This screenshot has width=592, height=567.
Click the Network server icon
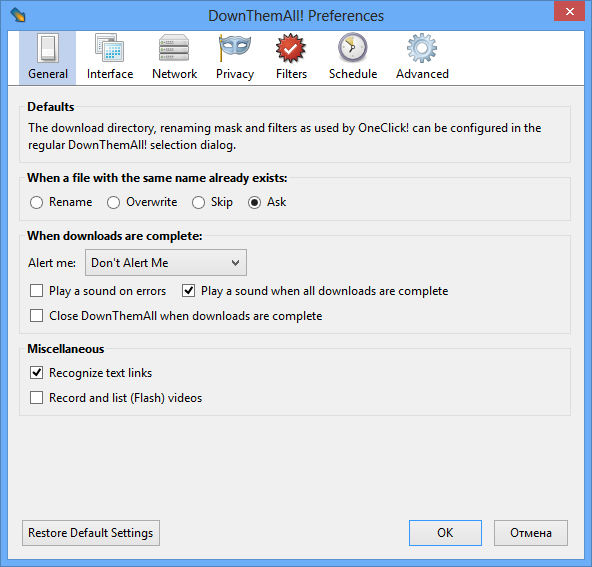pyautogui.click(x=174, y=48)
